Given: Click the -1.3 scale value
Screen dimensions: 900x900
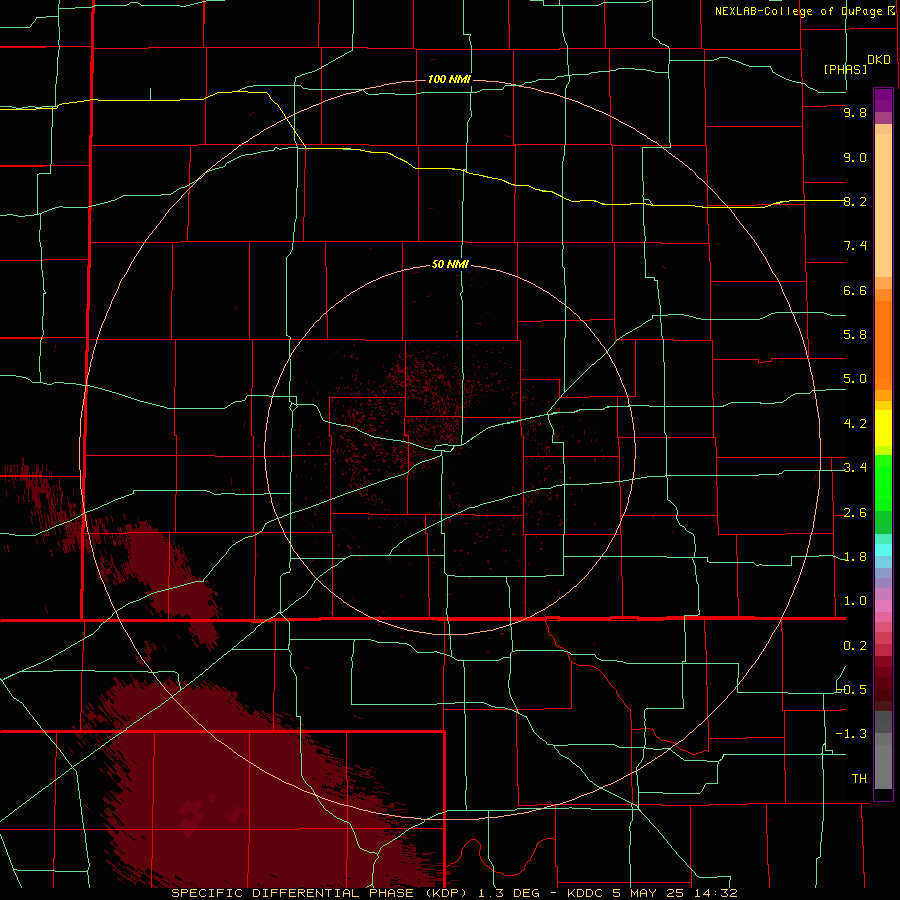Looking at the screenshot, I should (x=852, y=734).
